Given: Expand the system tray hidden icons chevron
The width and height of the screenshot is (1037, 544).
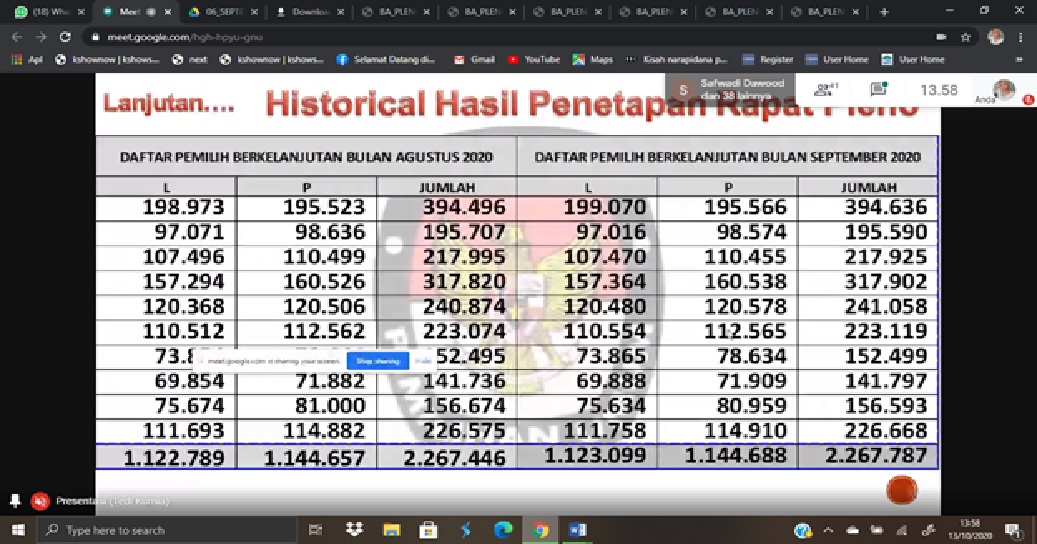Looking at the screenshot, I should 830,530.
